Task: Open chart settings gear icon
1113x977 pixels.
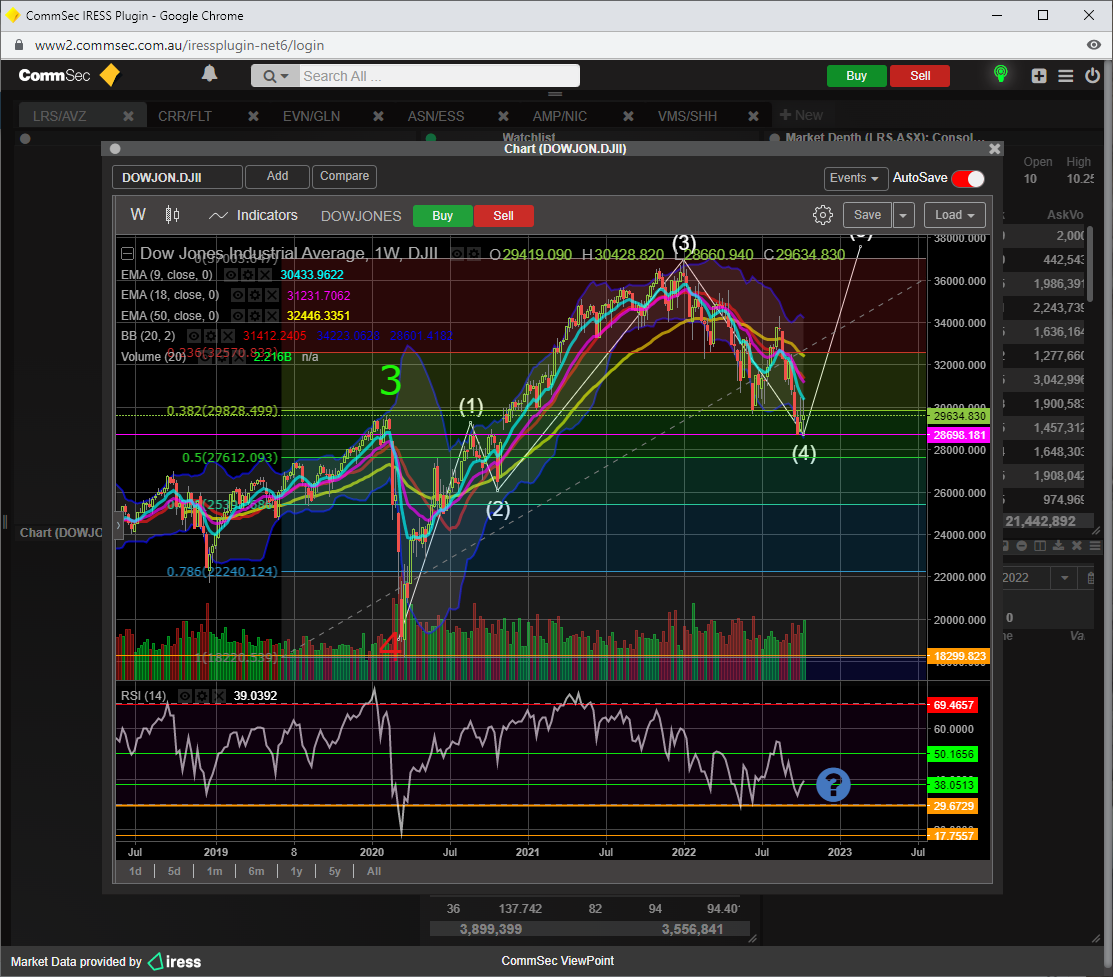Action: [x=823, y=215]
